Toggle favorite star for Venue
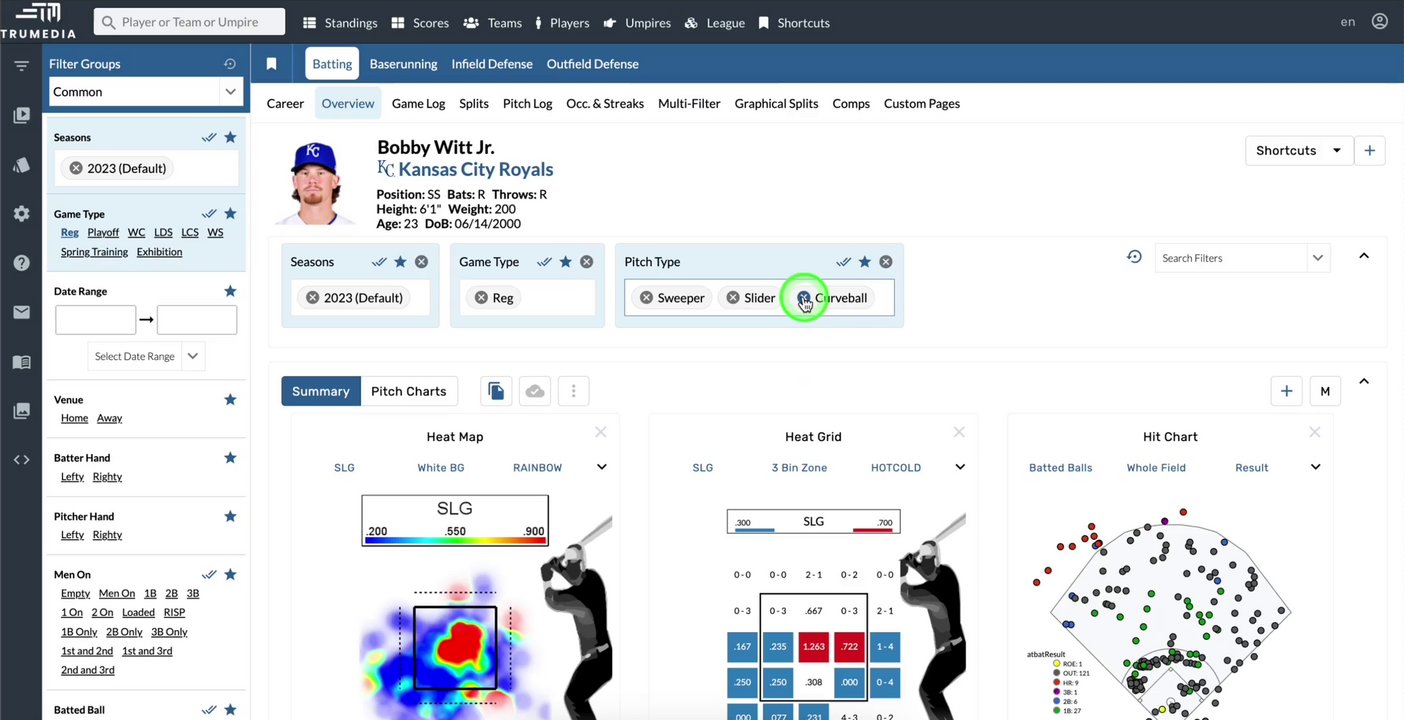The image size is (1404, 720). click(230, 400)
